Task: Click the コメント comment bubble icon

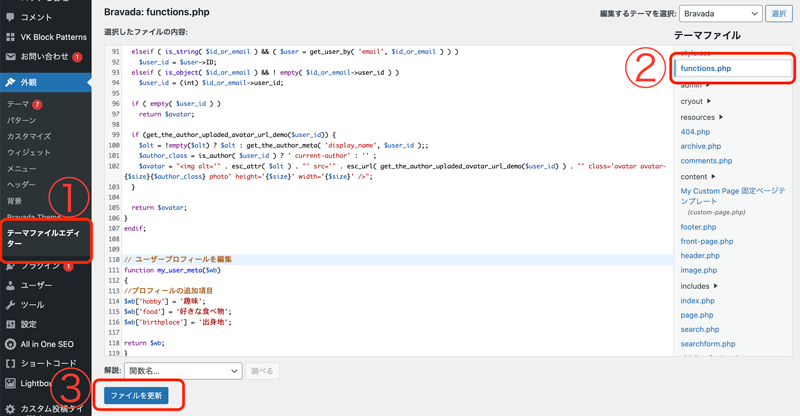Action: pyautogui.click(x=10, y=17)
